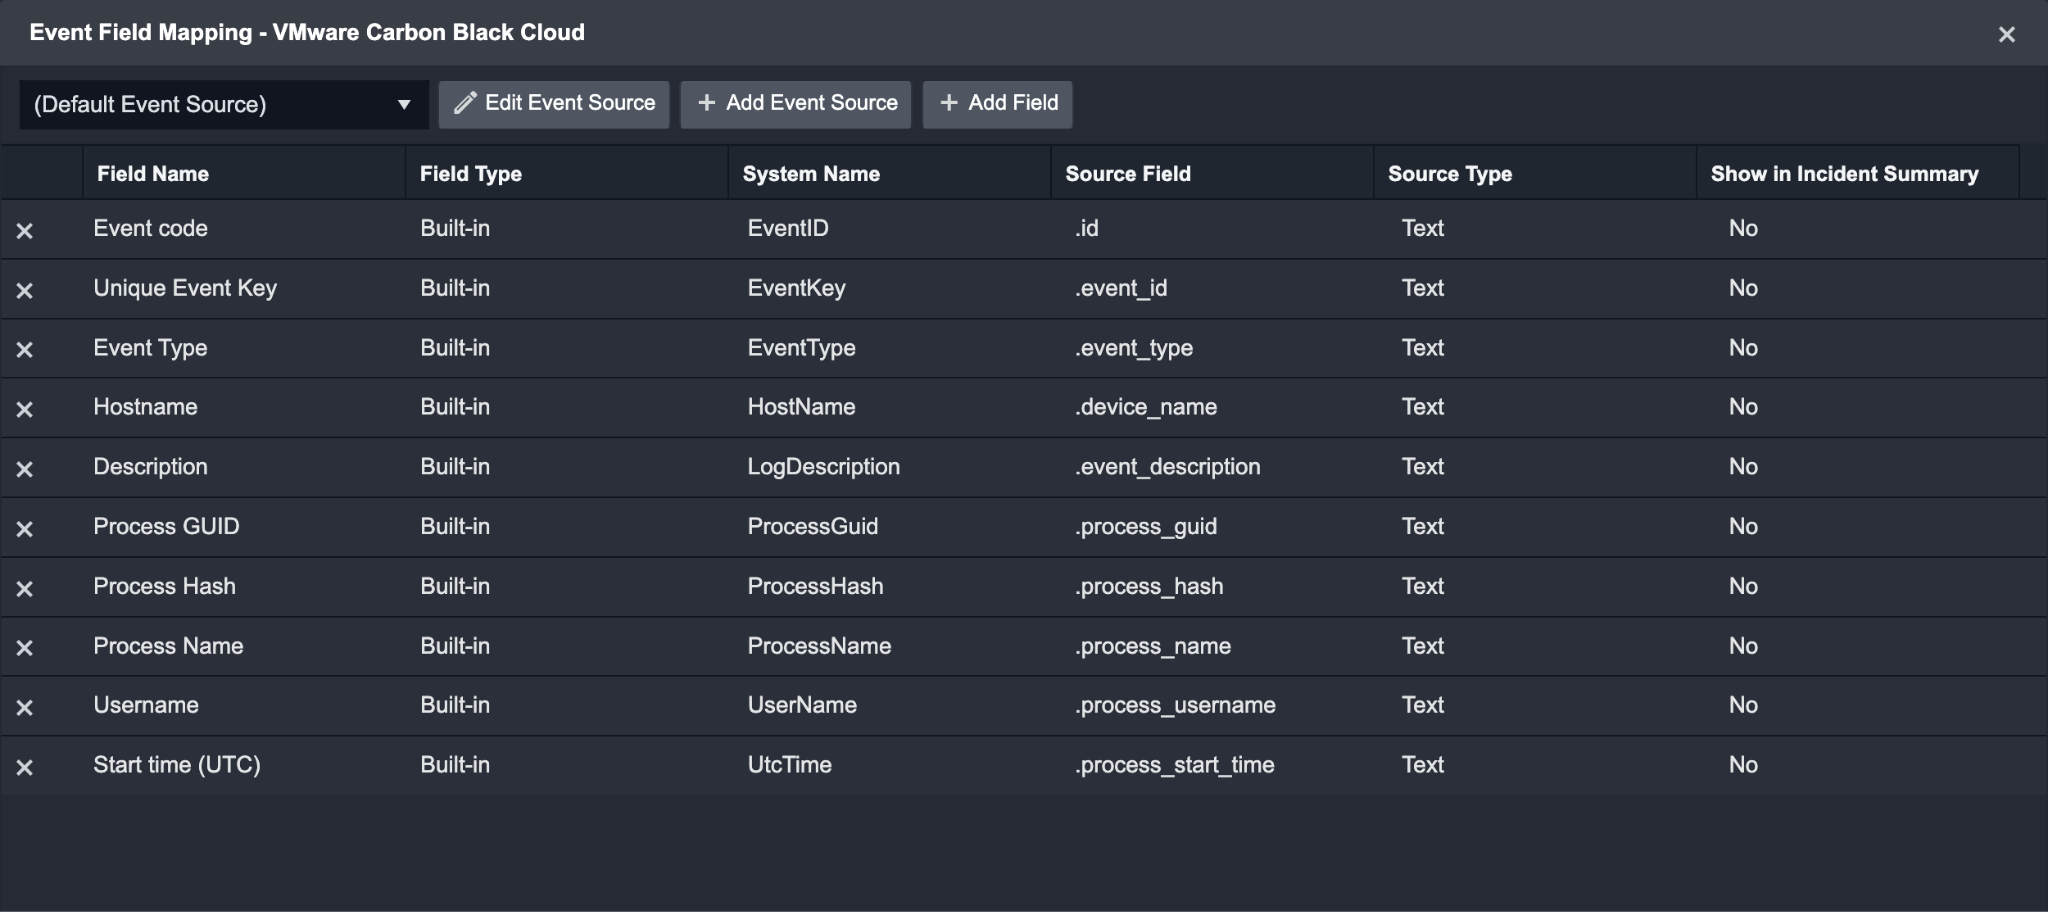Click the 'Process GUID' field name
Viewport: 2048px width, 912px height.
click(166, 526)
